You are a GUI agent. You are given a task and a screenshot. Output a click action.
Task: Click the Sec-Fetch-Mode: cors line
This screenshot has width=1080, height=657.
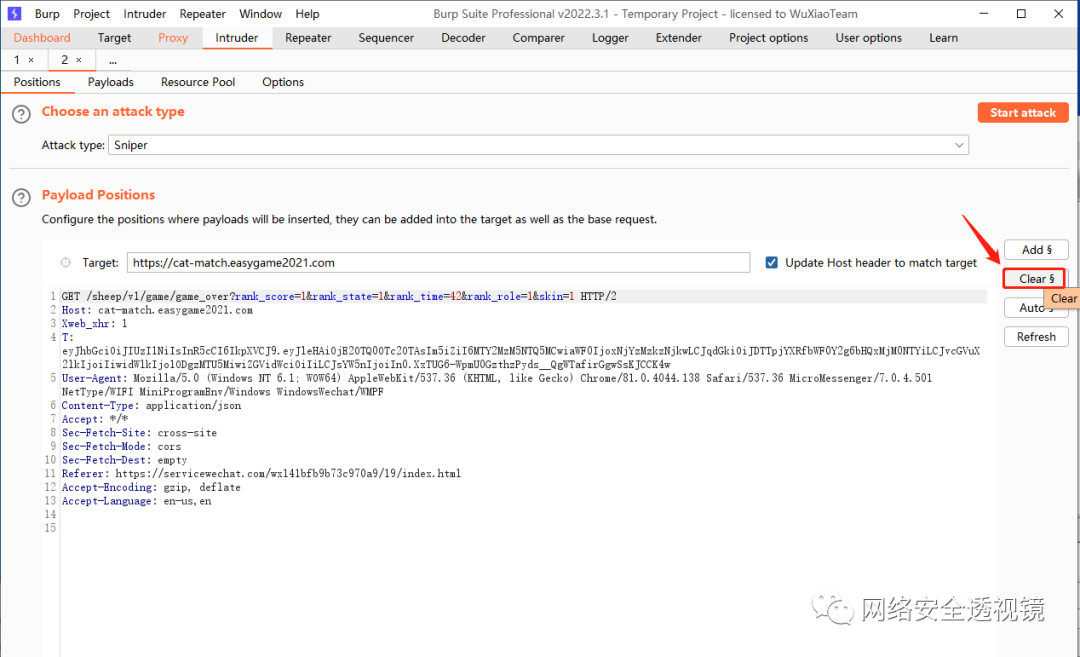click(x=121, y=446)
